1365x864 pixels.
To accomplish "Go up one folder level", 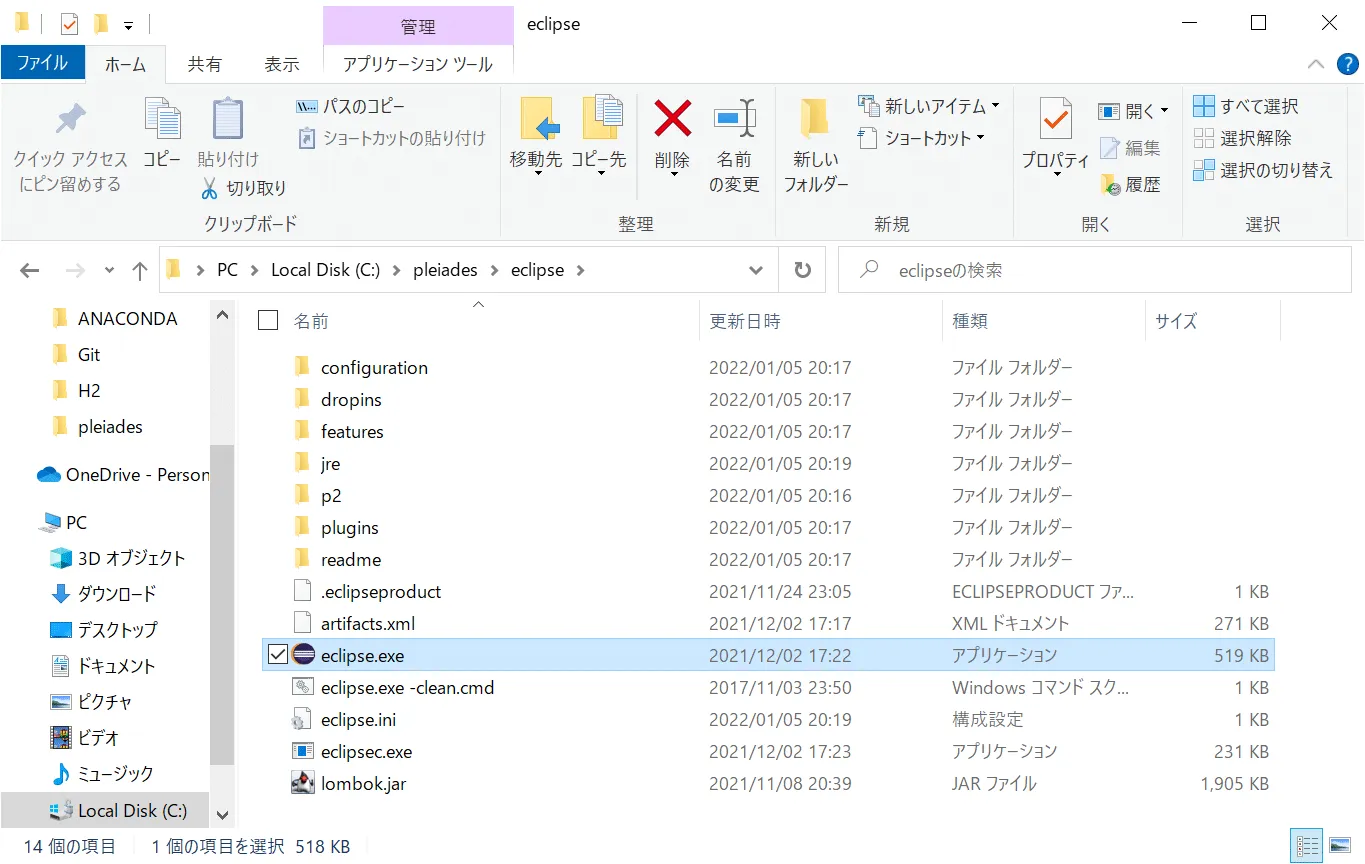I will tap(140, 270).
